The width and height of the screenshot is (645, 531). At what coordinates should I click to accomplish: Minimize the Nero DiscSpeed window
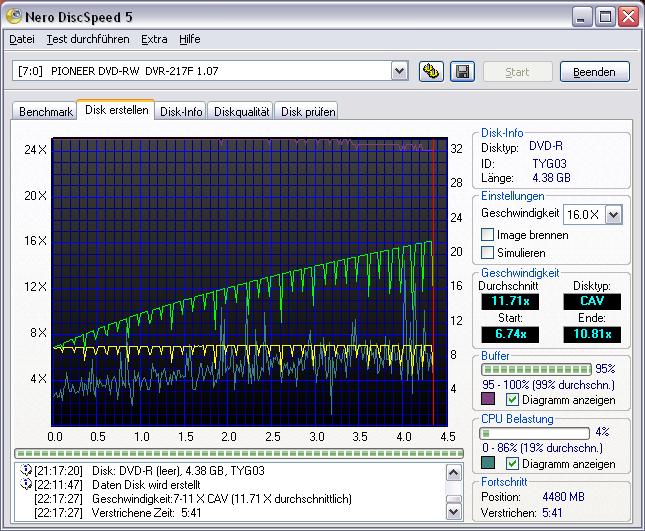(581, 17)
